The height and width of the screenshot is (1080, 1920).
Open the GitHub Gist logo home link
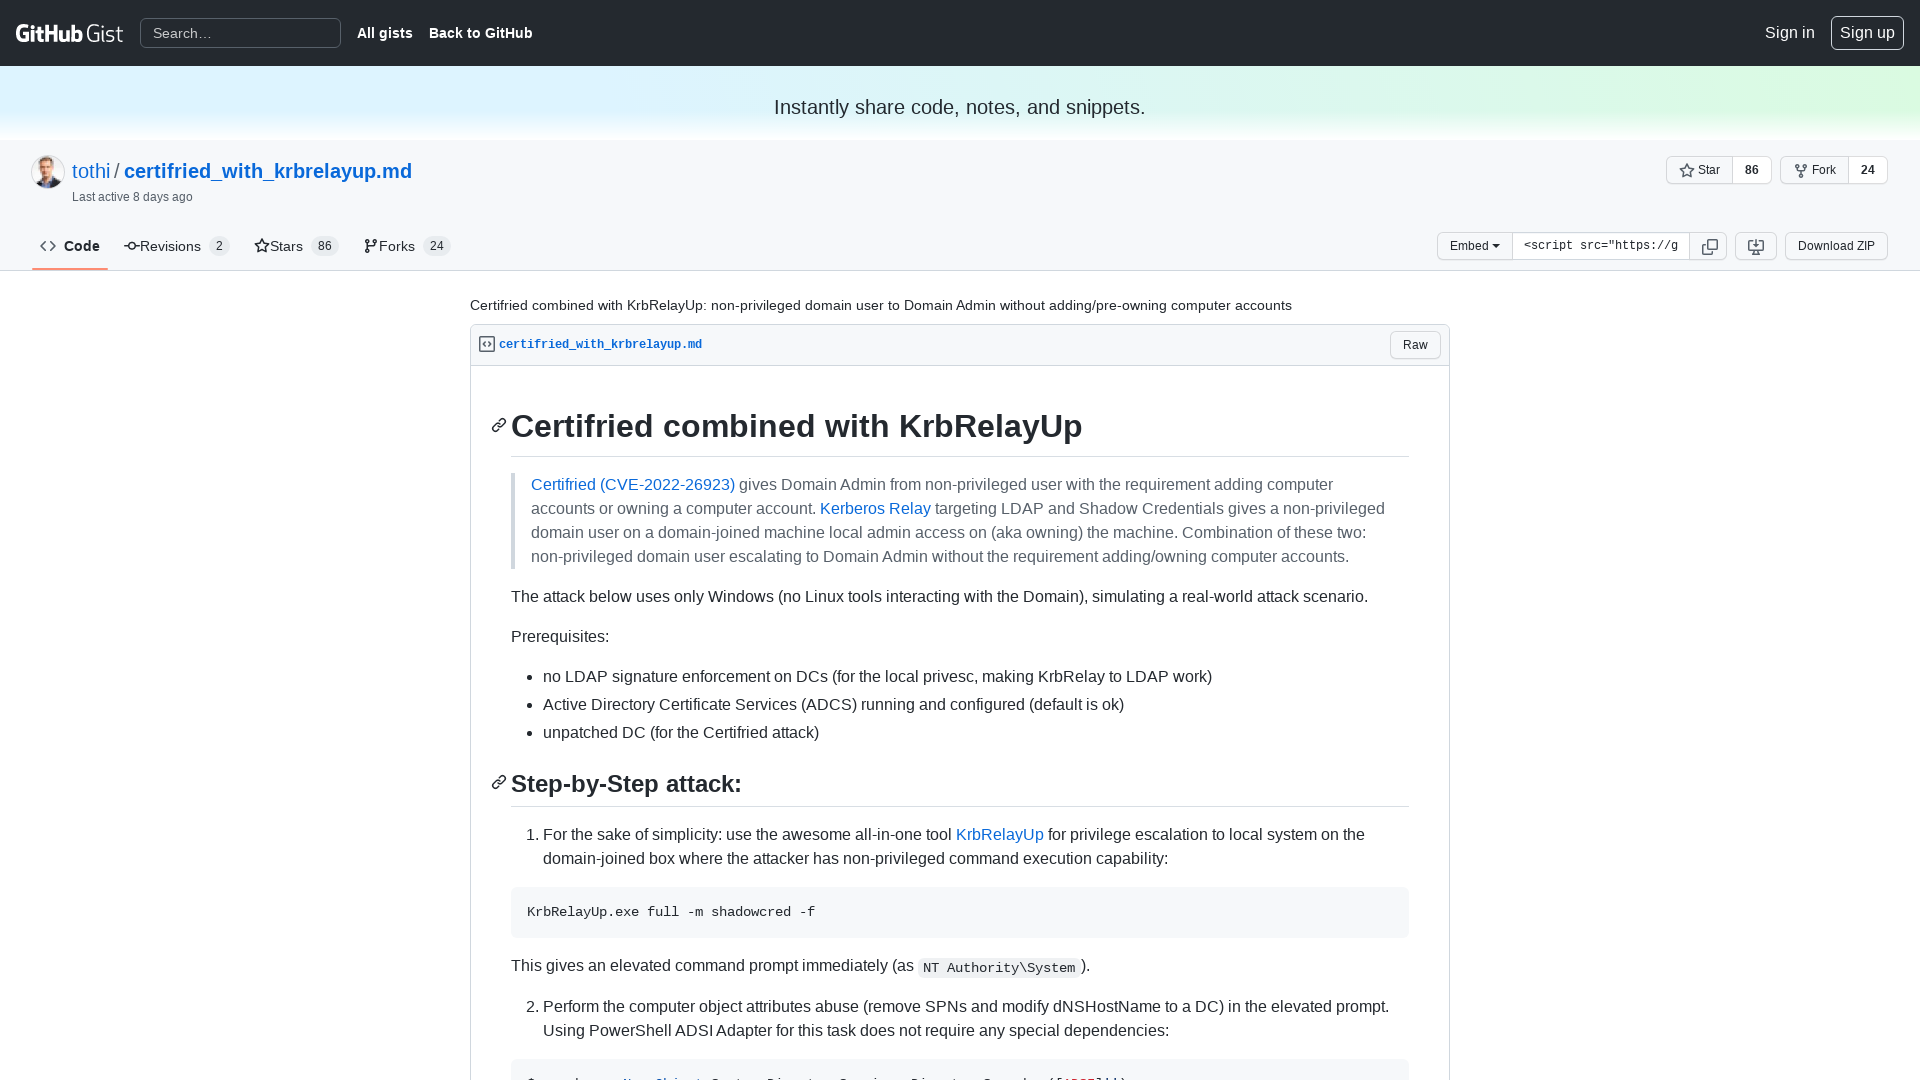69,33
